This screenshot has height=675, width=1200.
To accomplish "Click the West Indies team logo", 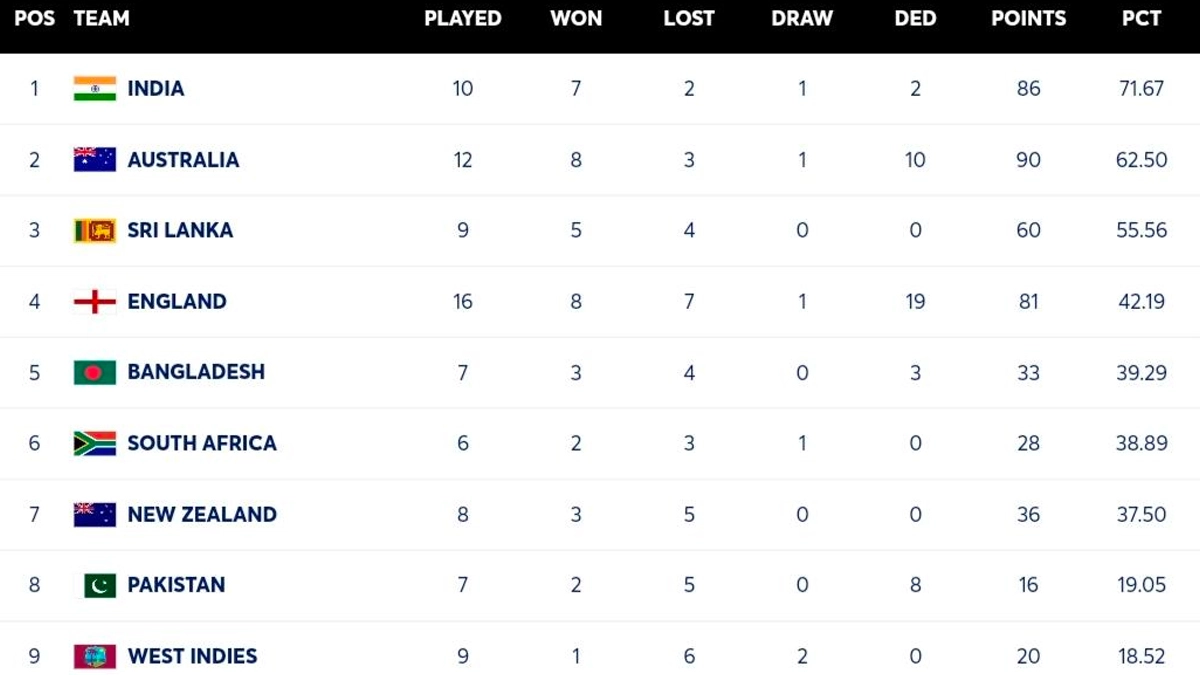I will point(95,656).
